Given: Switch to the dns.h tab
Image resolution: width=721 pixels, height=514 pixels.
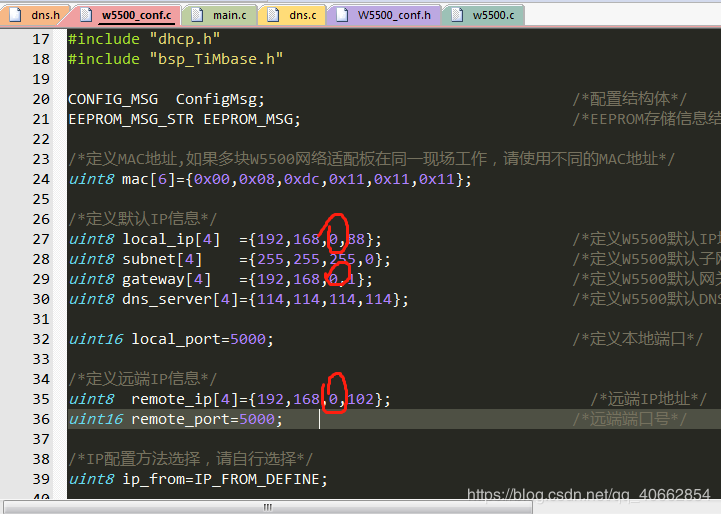Looking at the screenshot, I should pyautogui.click(x=35, y=15).
